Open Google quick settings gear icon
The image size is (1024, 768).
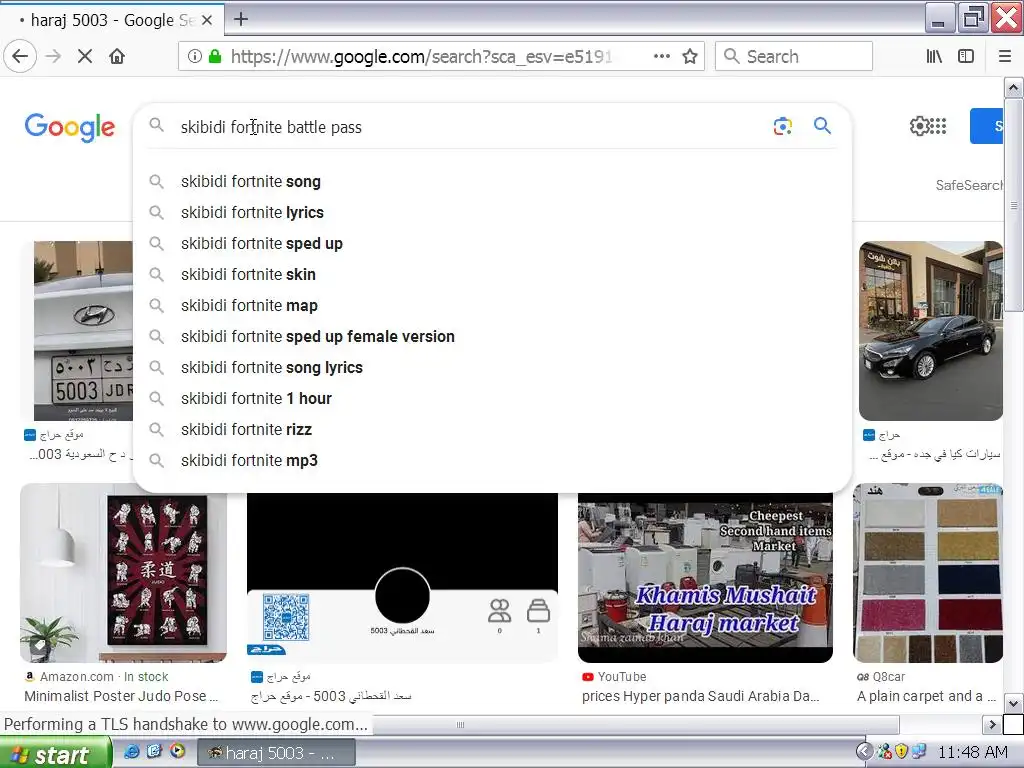pos(918,126)
